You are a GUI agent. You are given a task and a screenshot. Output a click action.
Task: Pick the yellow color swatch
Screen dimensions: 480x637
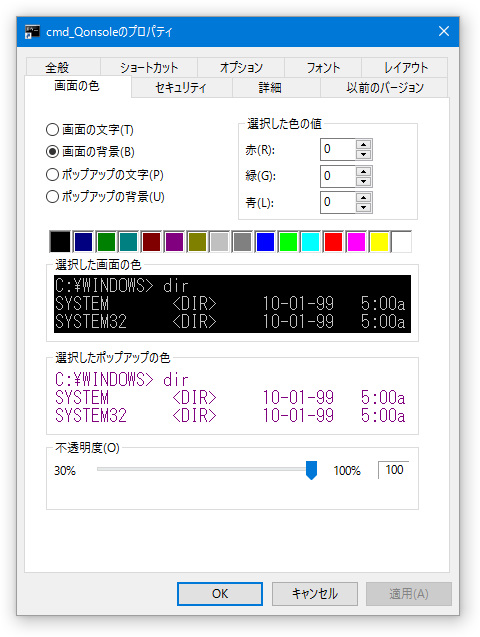coord(379,242)
